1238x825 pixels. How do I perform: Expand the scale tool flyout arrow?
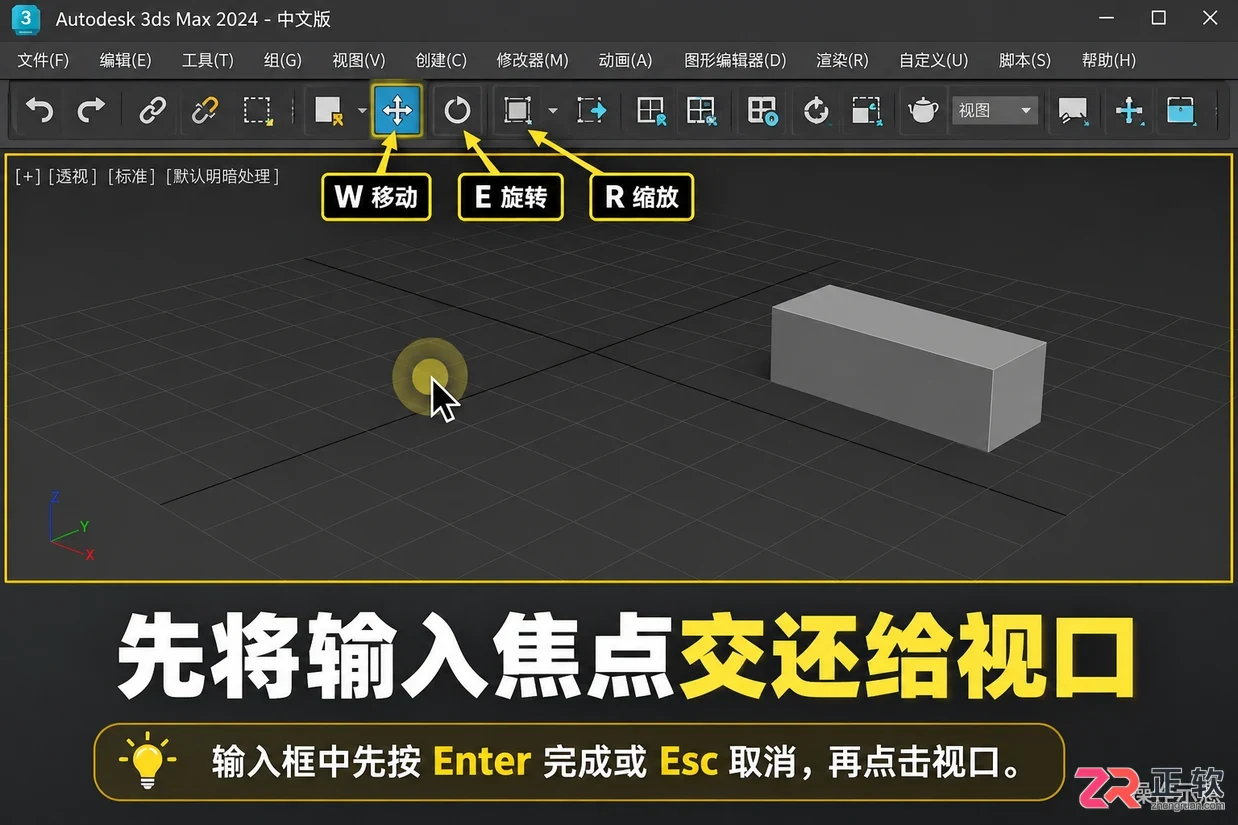[x=552, y=111]
